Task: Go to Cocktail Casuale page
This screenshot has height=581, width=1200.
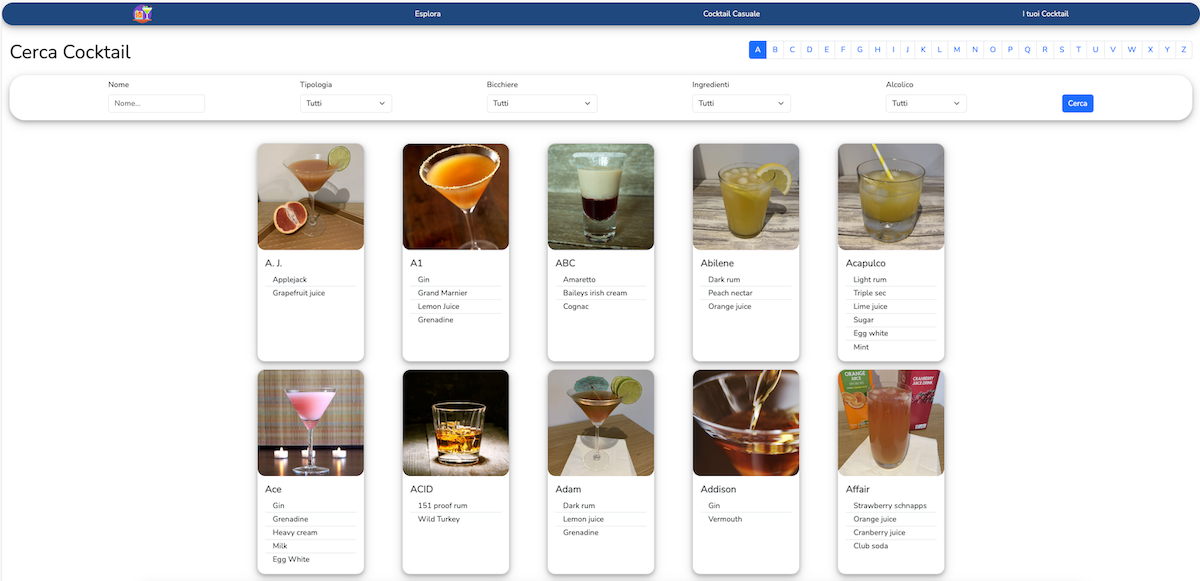Action: coord(731,14)
